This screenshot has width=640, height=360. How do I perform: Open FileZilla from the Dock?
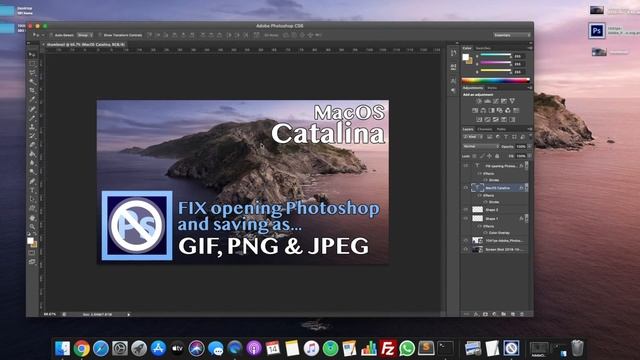[387, 348]
